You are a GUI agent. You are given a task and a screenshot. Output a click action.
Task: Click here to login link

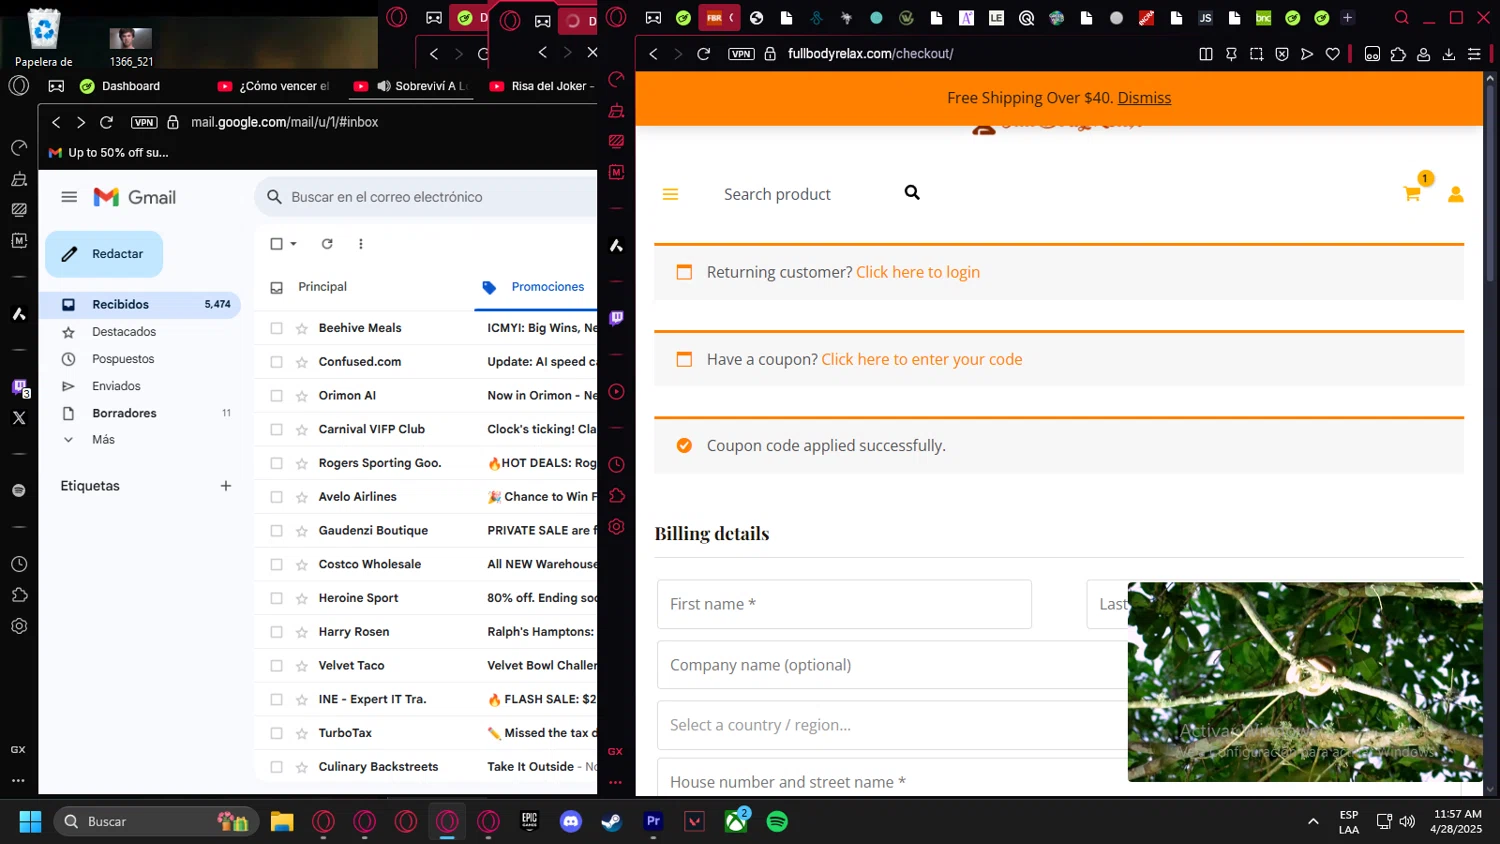(x=917, y=272)
